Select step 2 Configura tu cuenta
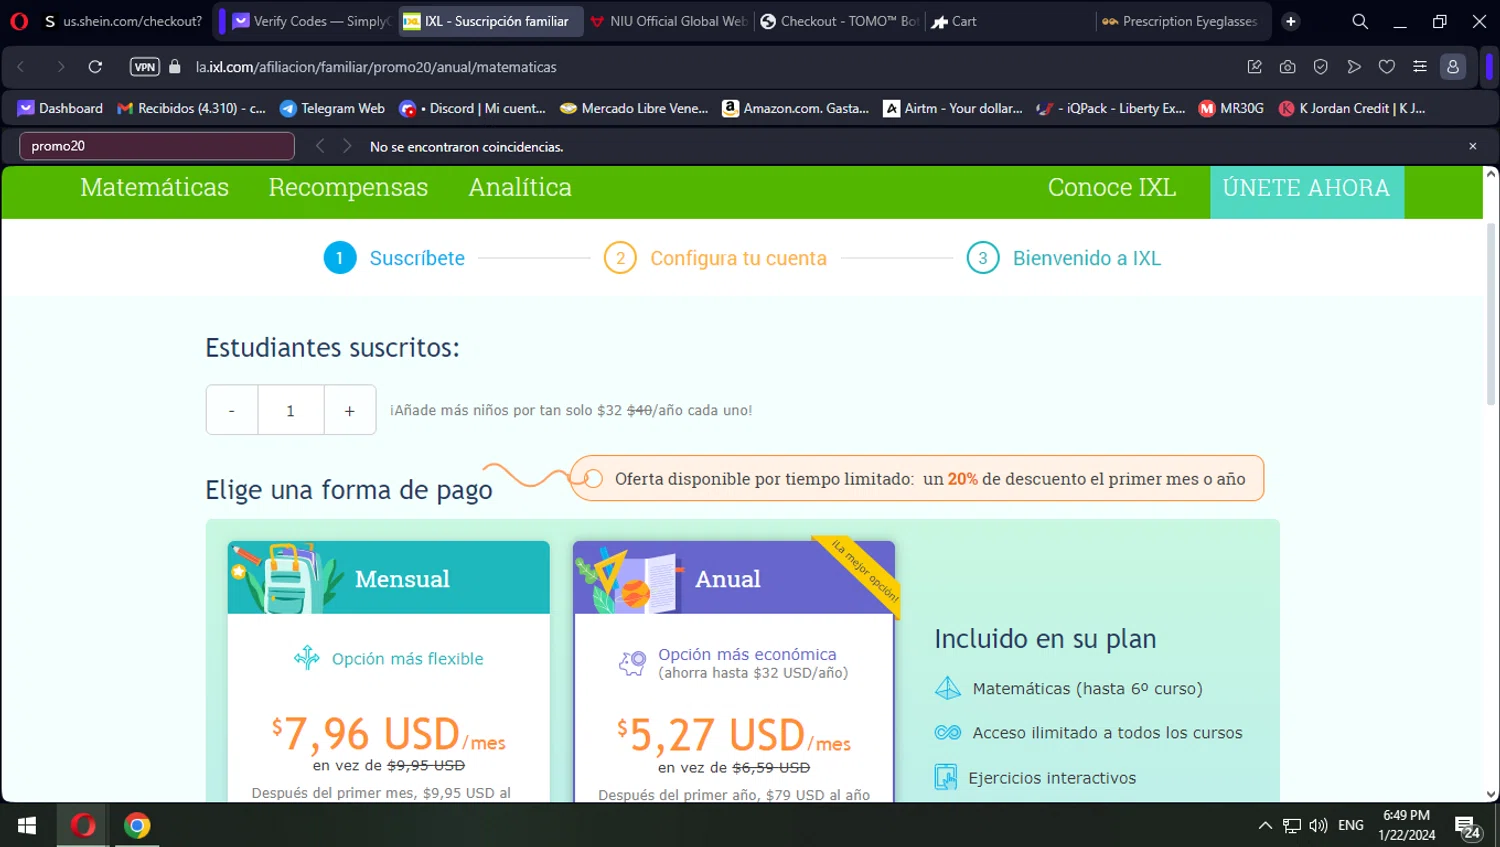 click(715, 258)
